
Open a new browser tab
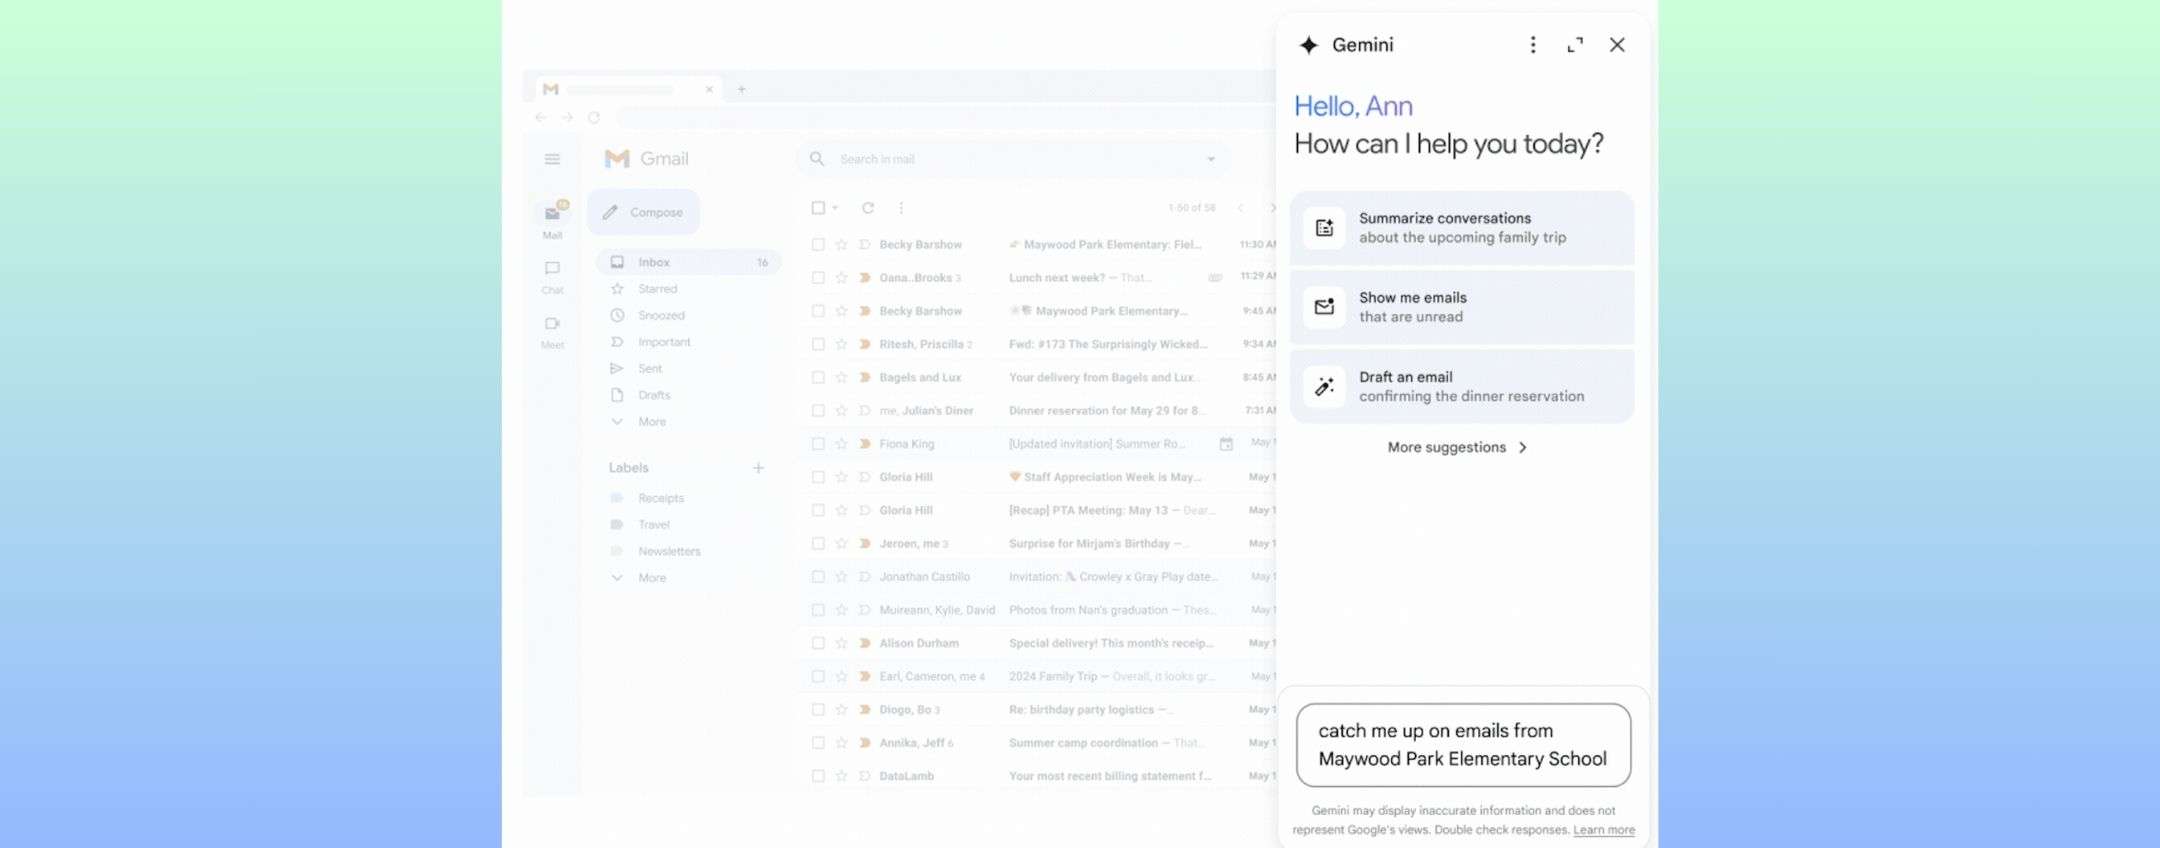click(741, 89)
